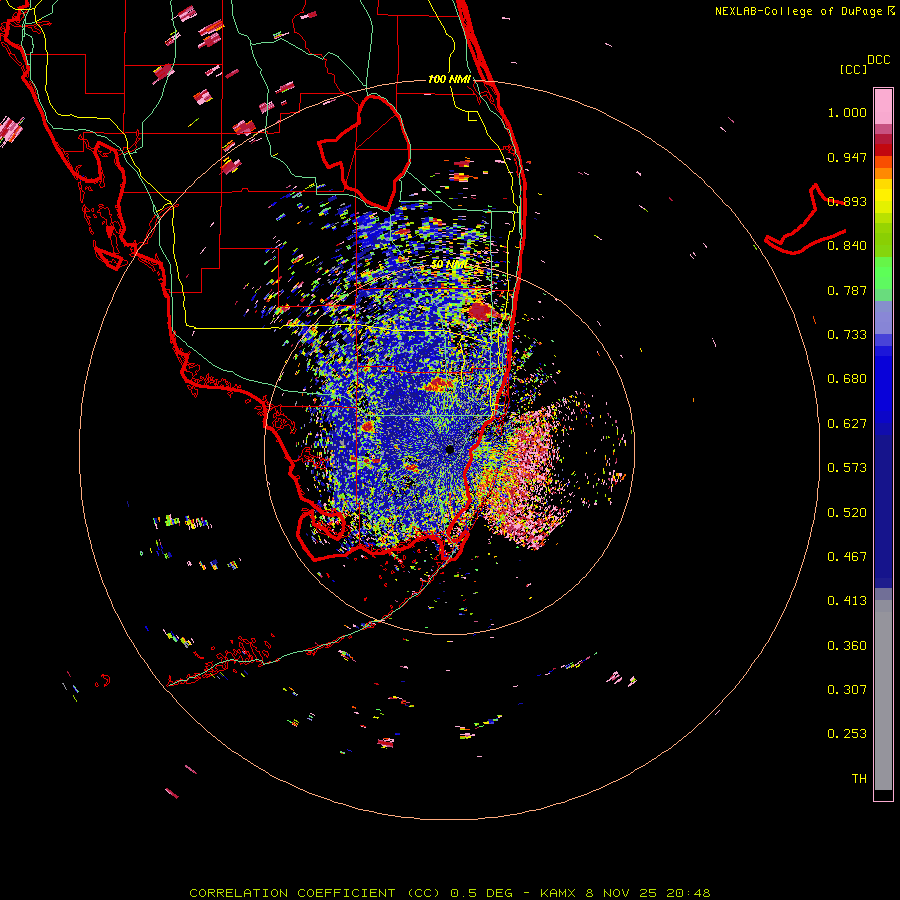
Task: Click the 0.947 color scale value
Action: click(x=847, y=157)
